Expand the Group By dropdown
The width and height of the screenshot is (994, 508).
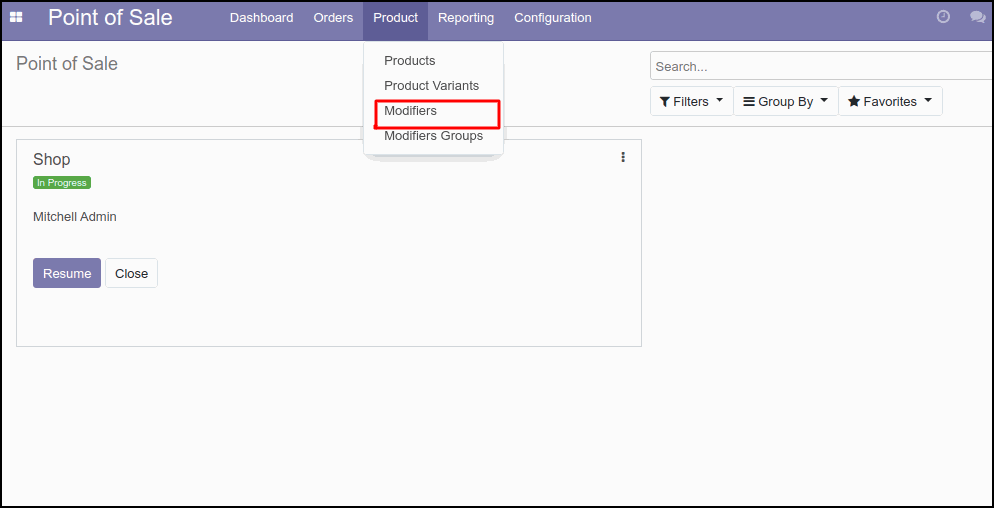[786, 101]
